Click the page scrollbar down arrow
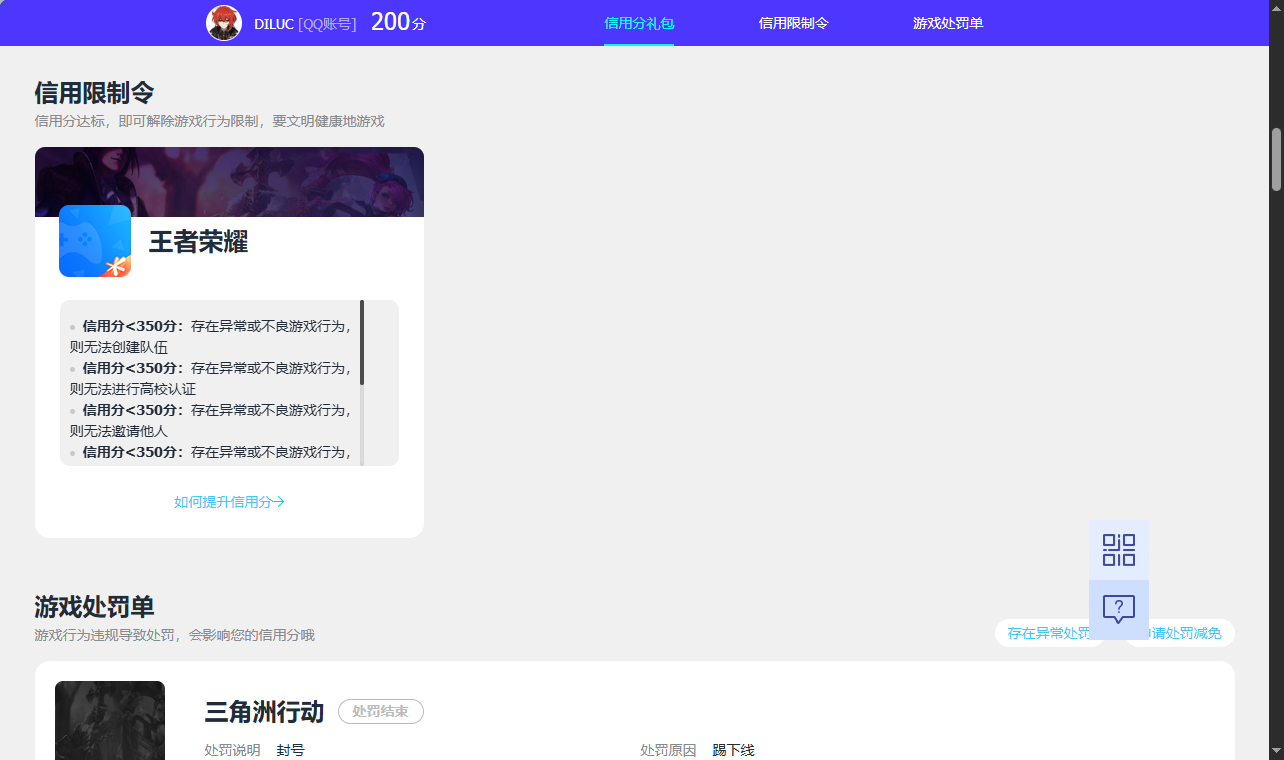 (x=1276, y=750)
